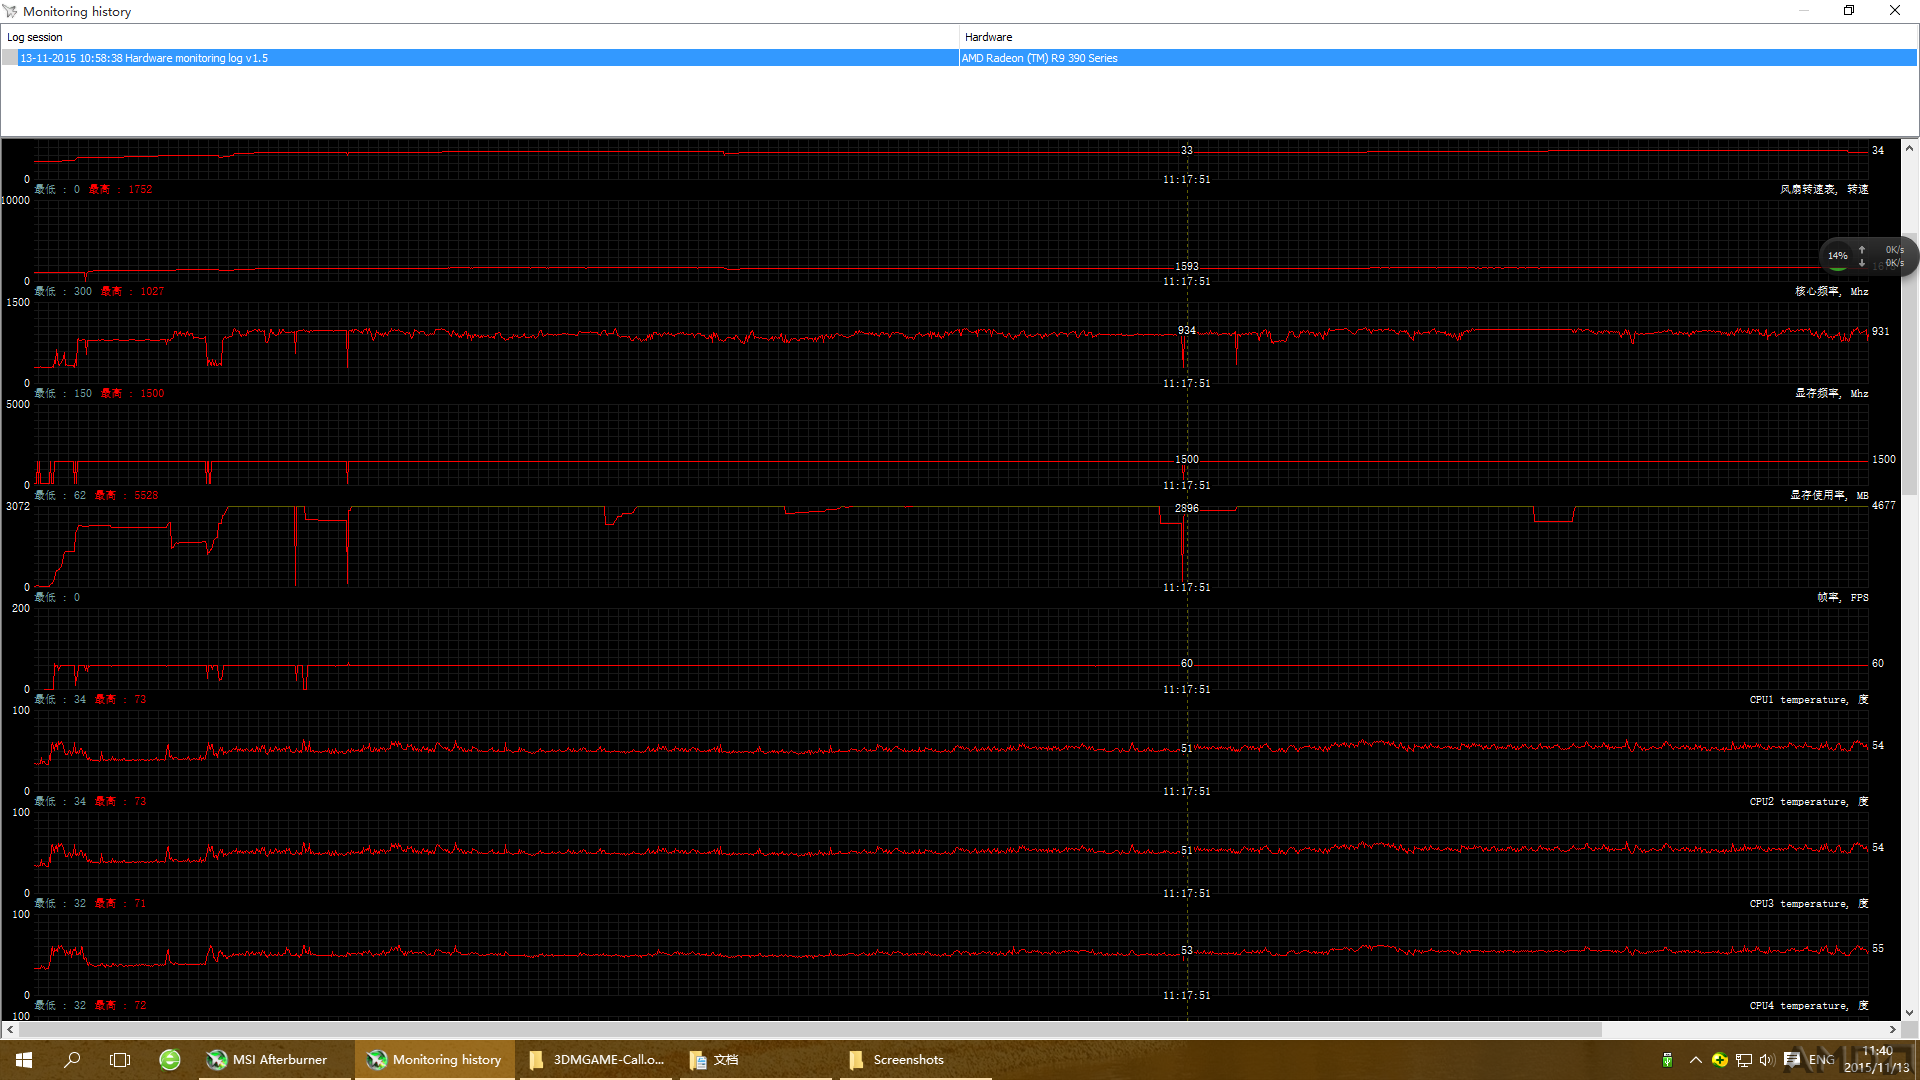Restore down the Monitoring history window
Screen dimensions: 1920x1080
[x=1849, y=11]
